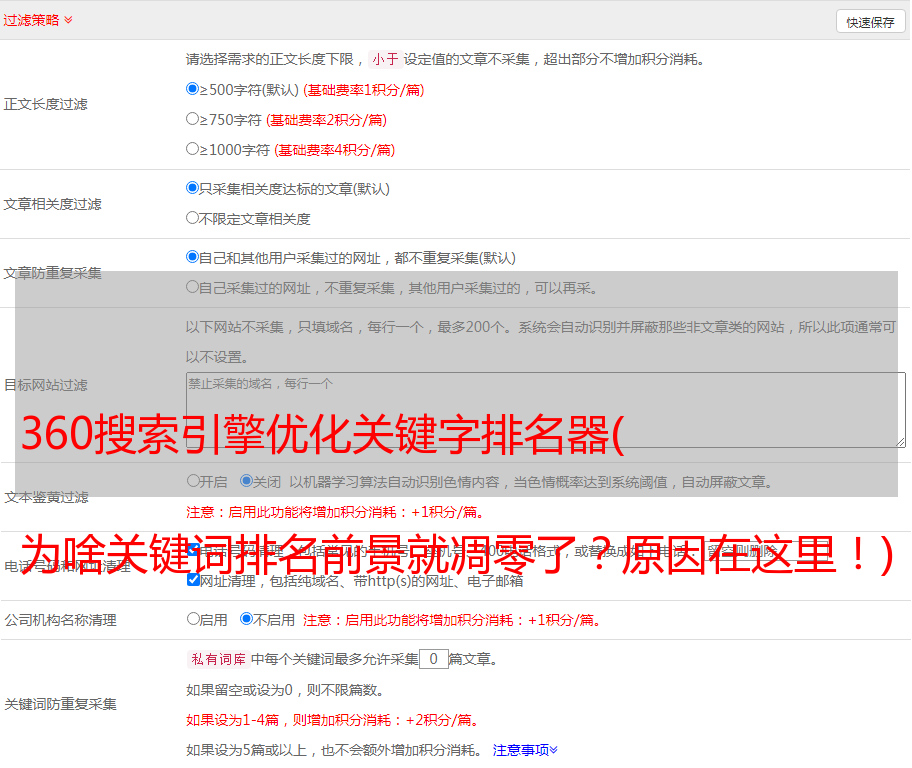
Task: Collapse the 过滤策略 section header
Action: (x=38, y=20)
